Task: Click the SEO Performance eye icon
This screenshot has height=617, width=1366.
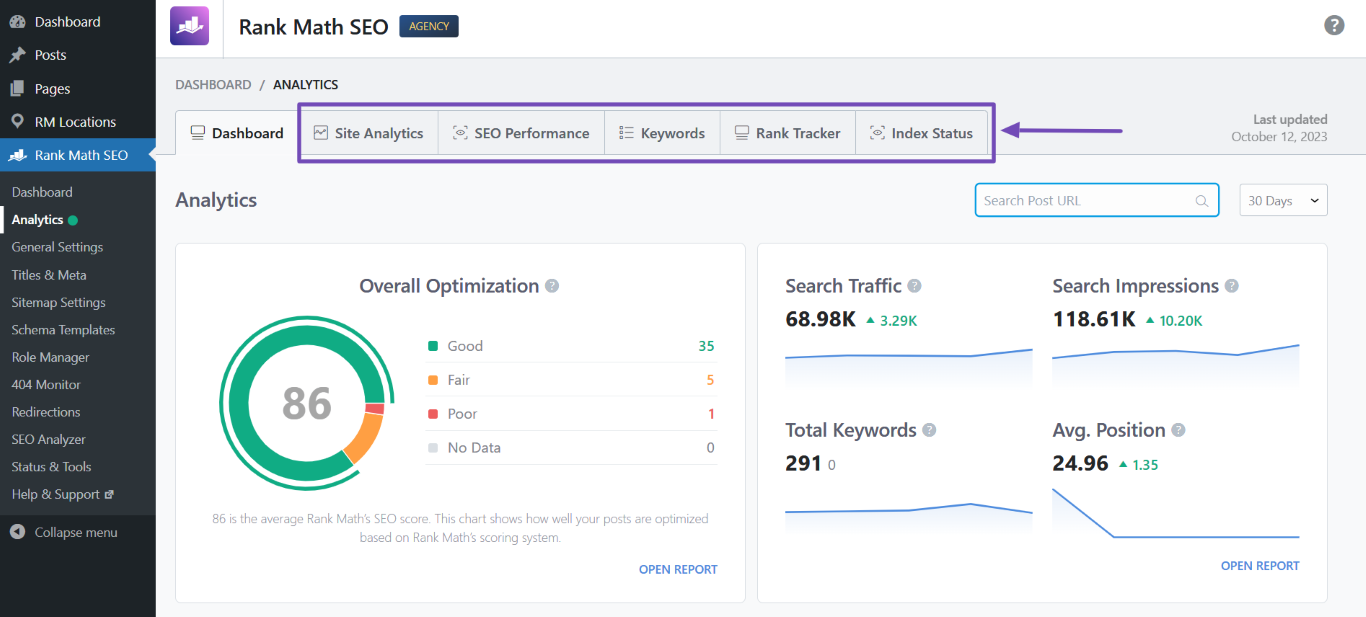Action: [460, 132]
